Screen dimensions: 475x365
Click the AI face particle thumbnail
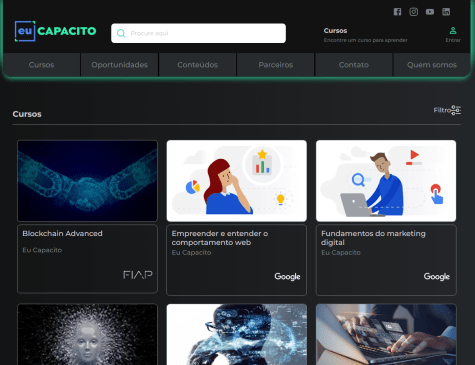[87, 334]
